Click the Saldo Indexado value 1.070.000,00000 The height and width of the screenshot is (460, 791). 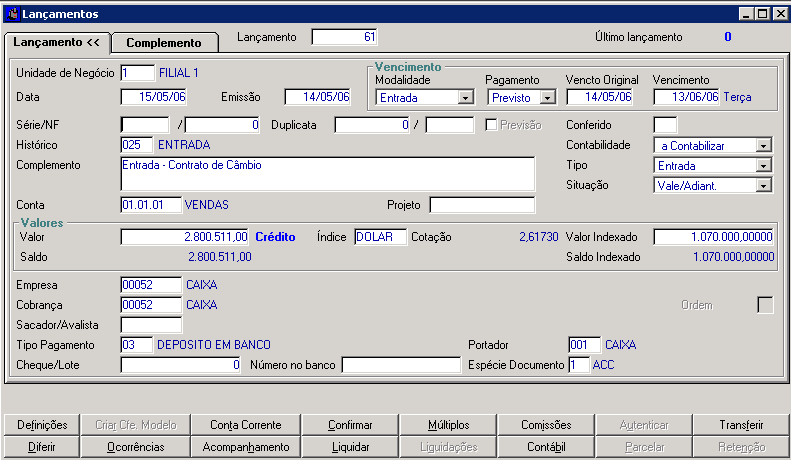(733, 257)
